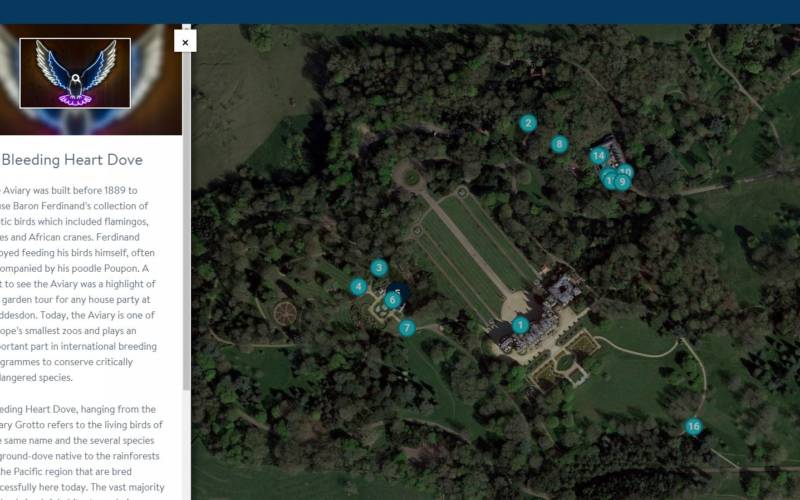
Task: Click map marker number 10
Action: tap(628, 169)
